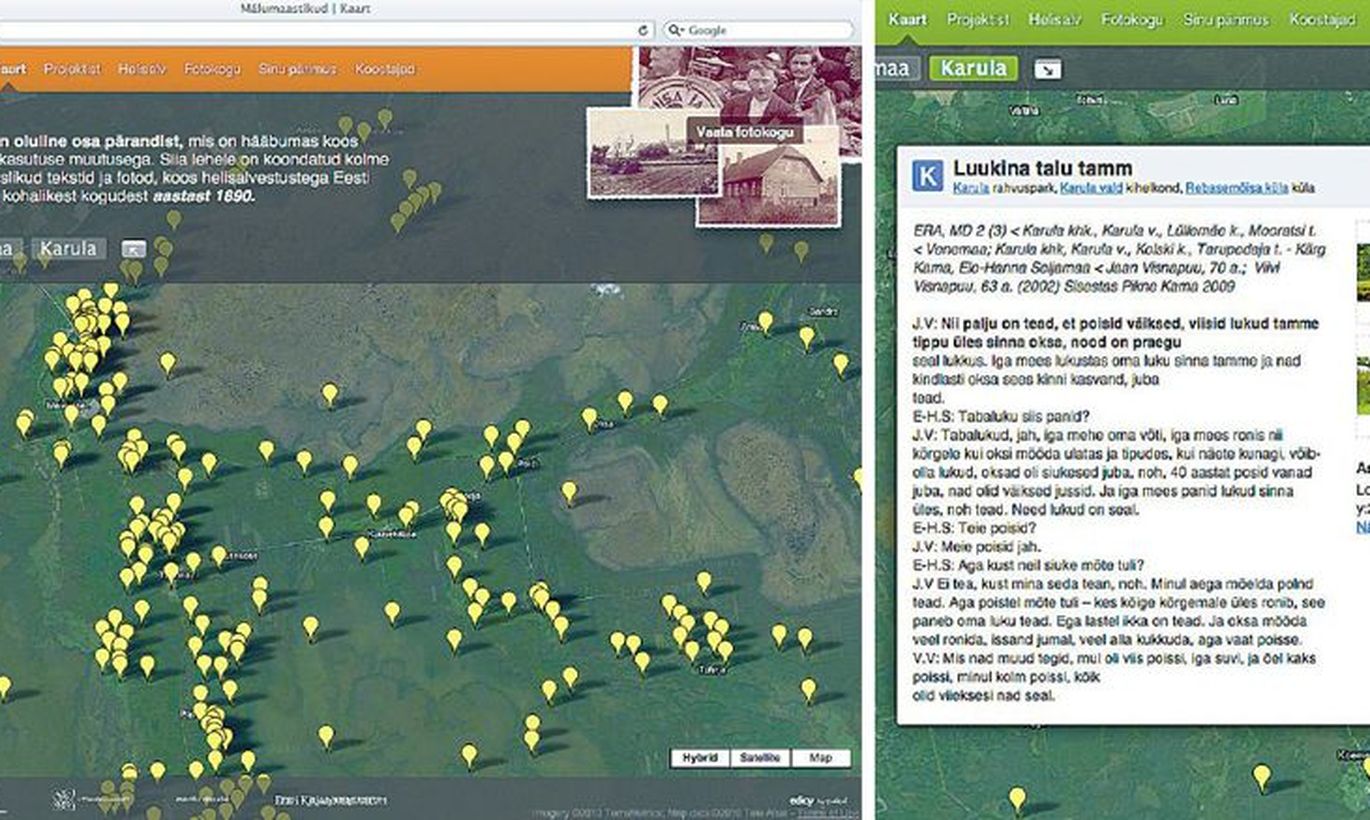Open Fotokogu in the orange navigation bar
This screenshot has width=1370, height=820.
(212, 70)
